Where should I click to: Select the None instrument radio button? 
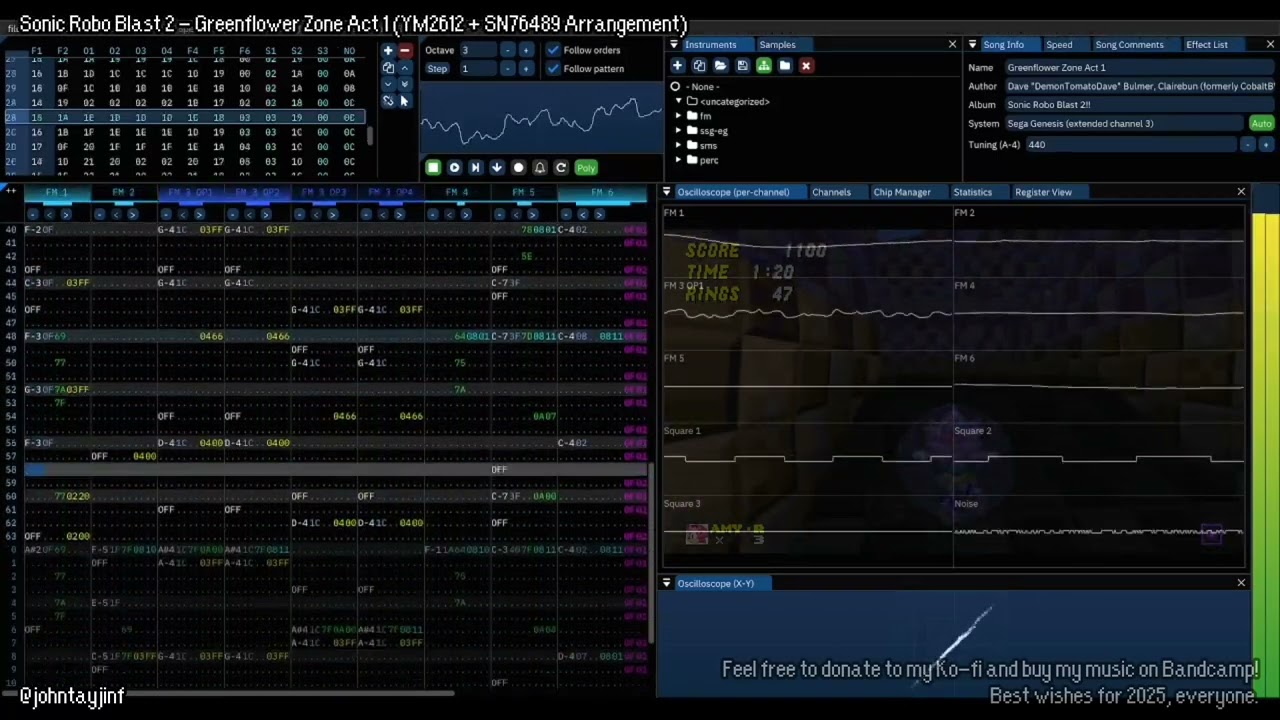[675, 87]
